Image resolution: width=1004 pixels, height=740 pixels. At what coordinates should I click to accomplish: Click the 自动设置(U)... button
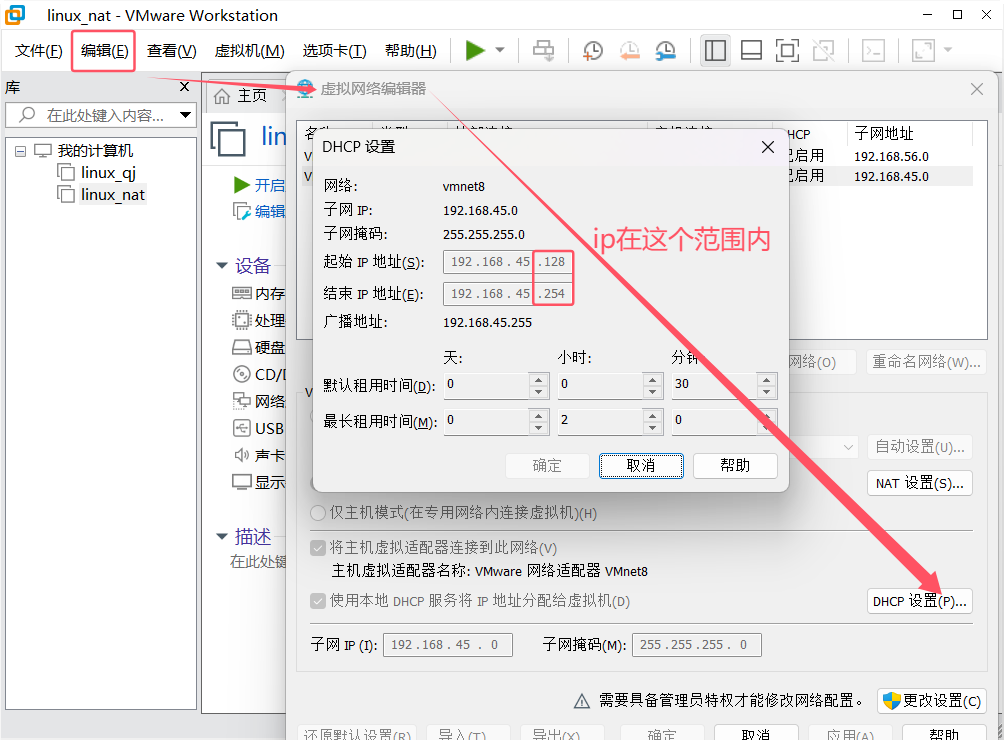[x=919, y=447]
